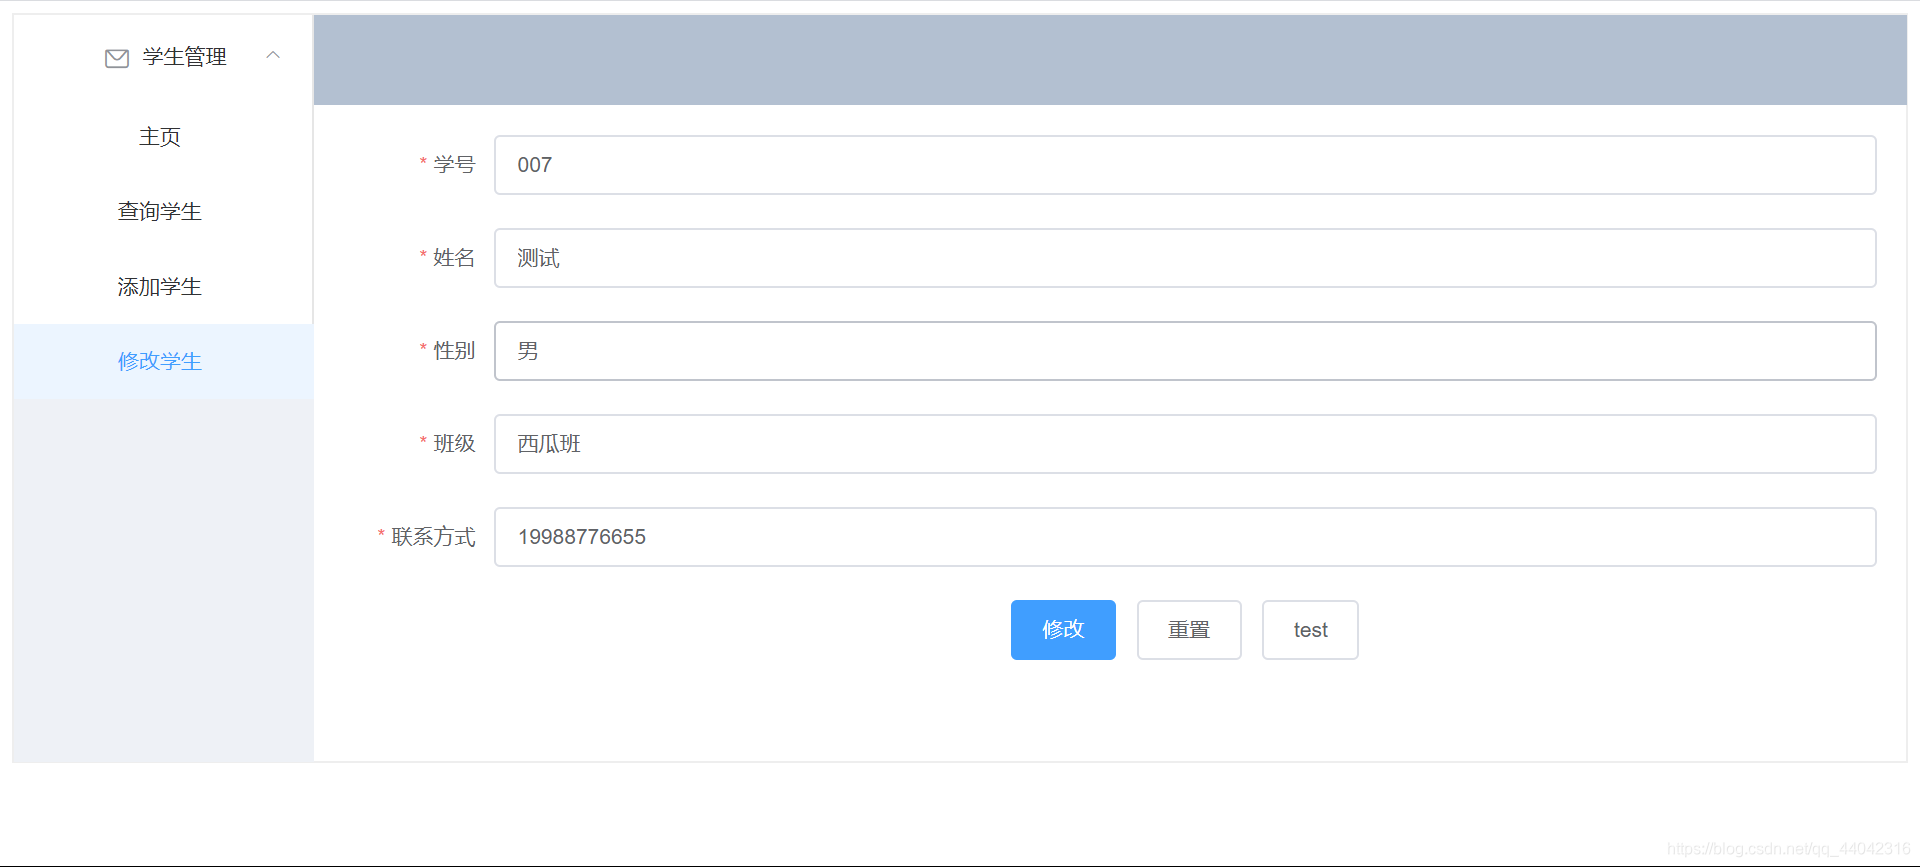Click the 性别 input showing 男
The width and height of the screenshot is (1920, 867).
tap(1185, 351)
